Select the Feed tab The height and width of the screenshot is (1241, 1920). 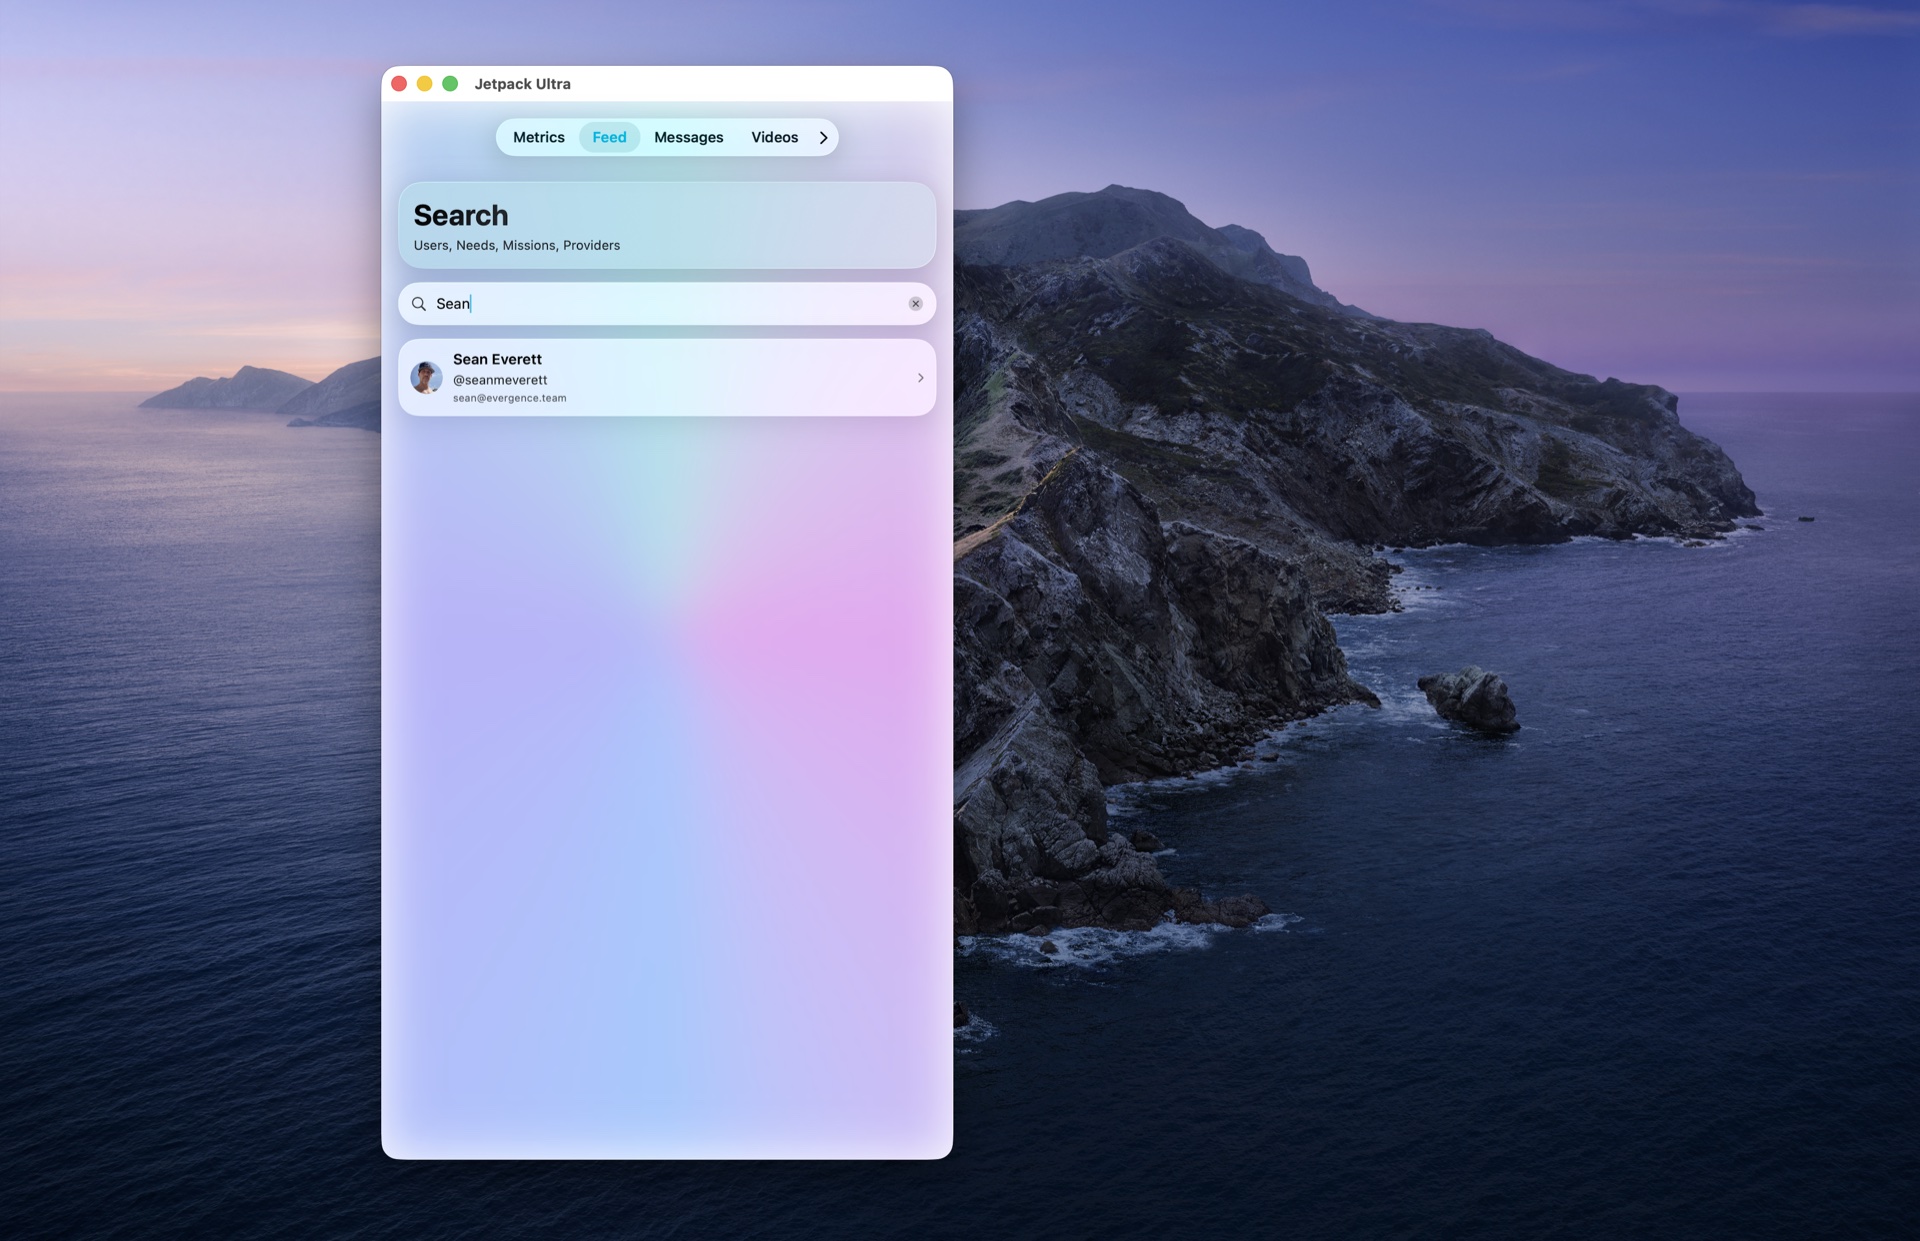coord(609,137)
